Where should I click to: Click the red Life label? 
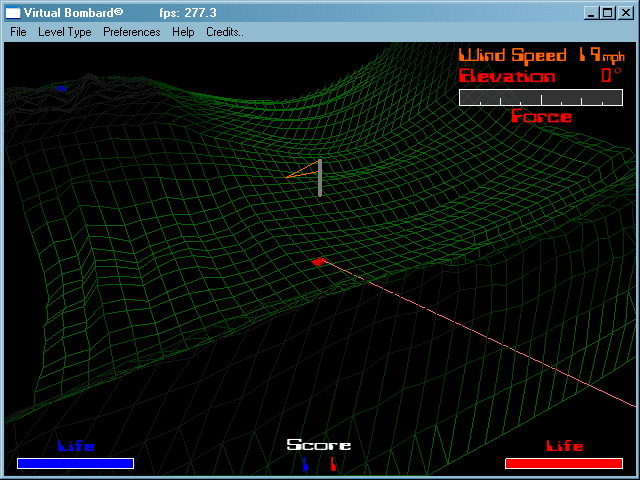click(564, 446)
